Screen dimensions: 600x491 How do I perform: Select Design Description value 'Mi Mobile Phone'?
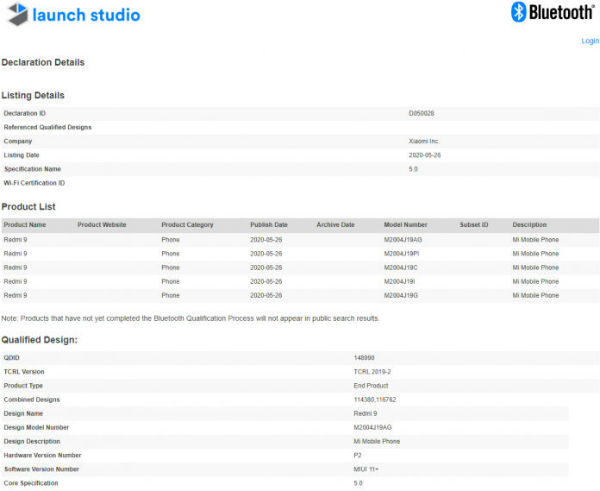pyautogui.click(x=377, y=441)
